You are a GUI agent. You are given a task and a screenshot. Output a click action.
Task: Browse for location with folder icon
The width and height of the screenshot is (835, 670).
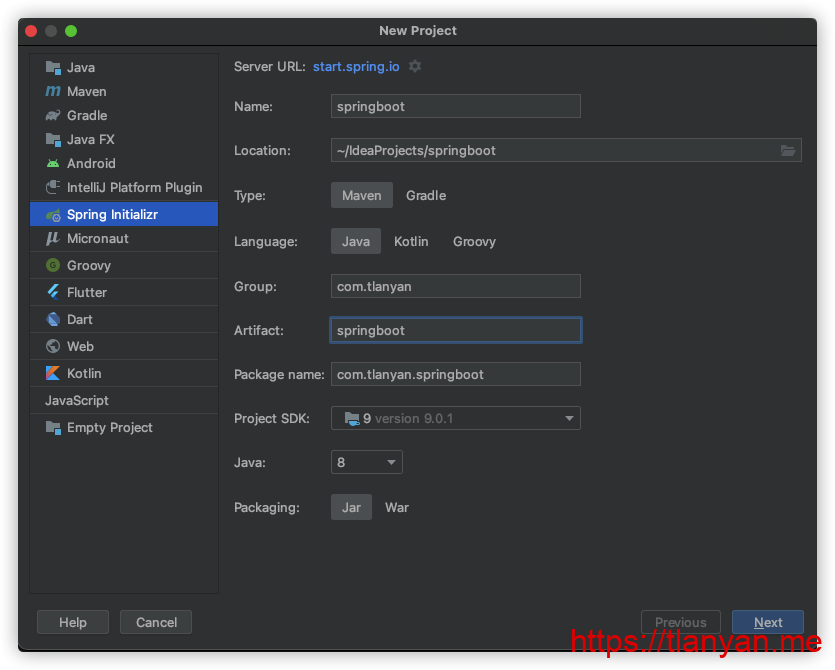point(788,150)
